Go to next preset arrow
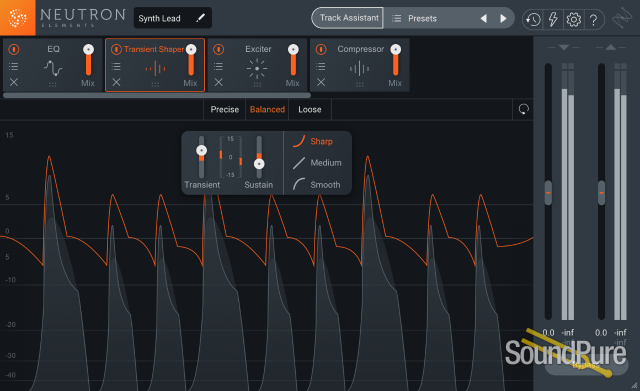The width and height of the screenshot is (640, 391). [503, 18]
